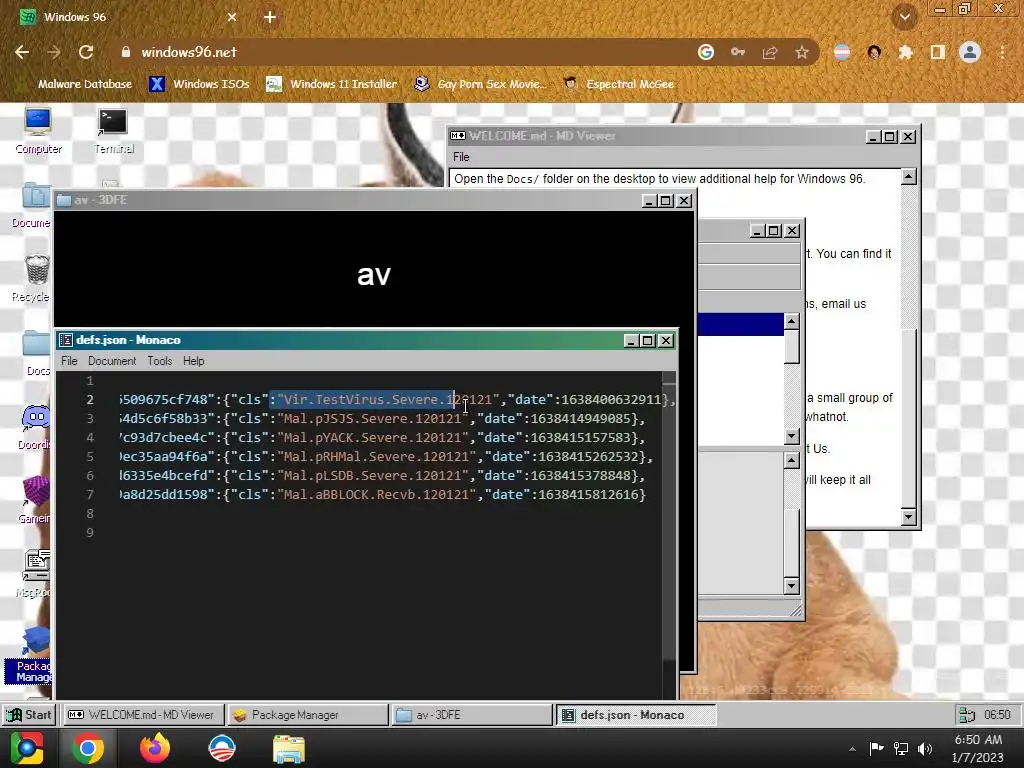Open the Computer desktop icon
This screenshot has width=1024, height=768.
(x=38, y=131)
